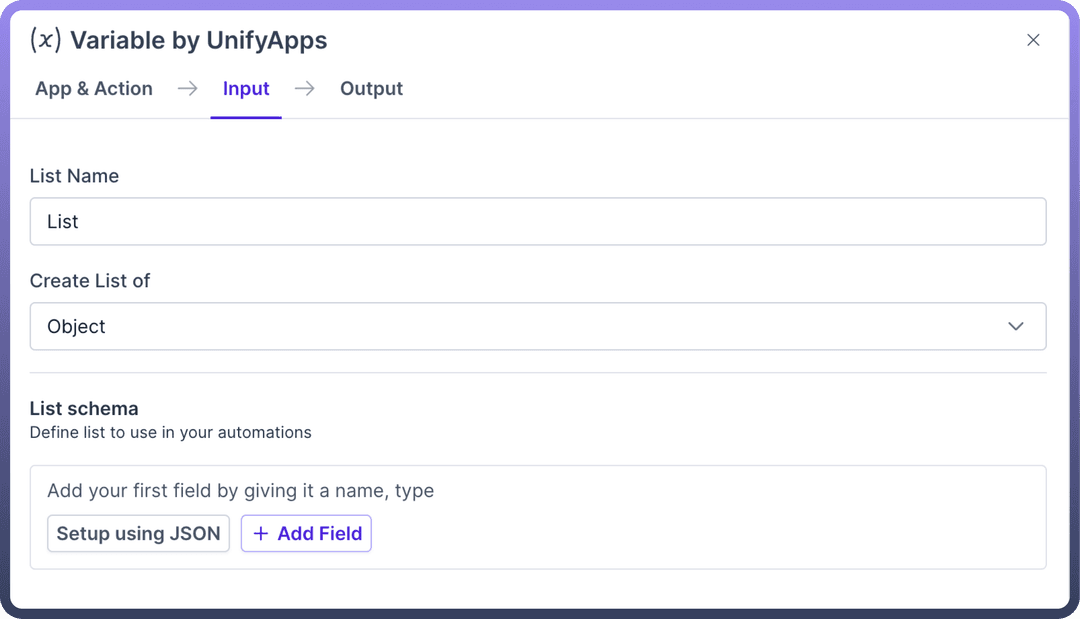Close the Variable by UnifyApps dialog
The image size is (1080, 619).
1033,40
